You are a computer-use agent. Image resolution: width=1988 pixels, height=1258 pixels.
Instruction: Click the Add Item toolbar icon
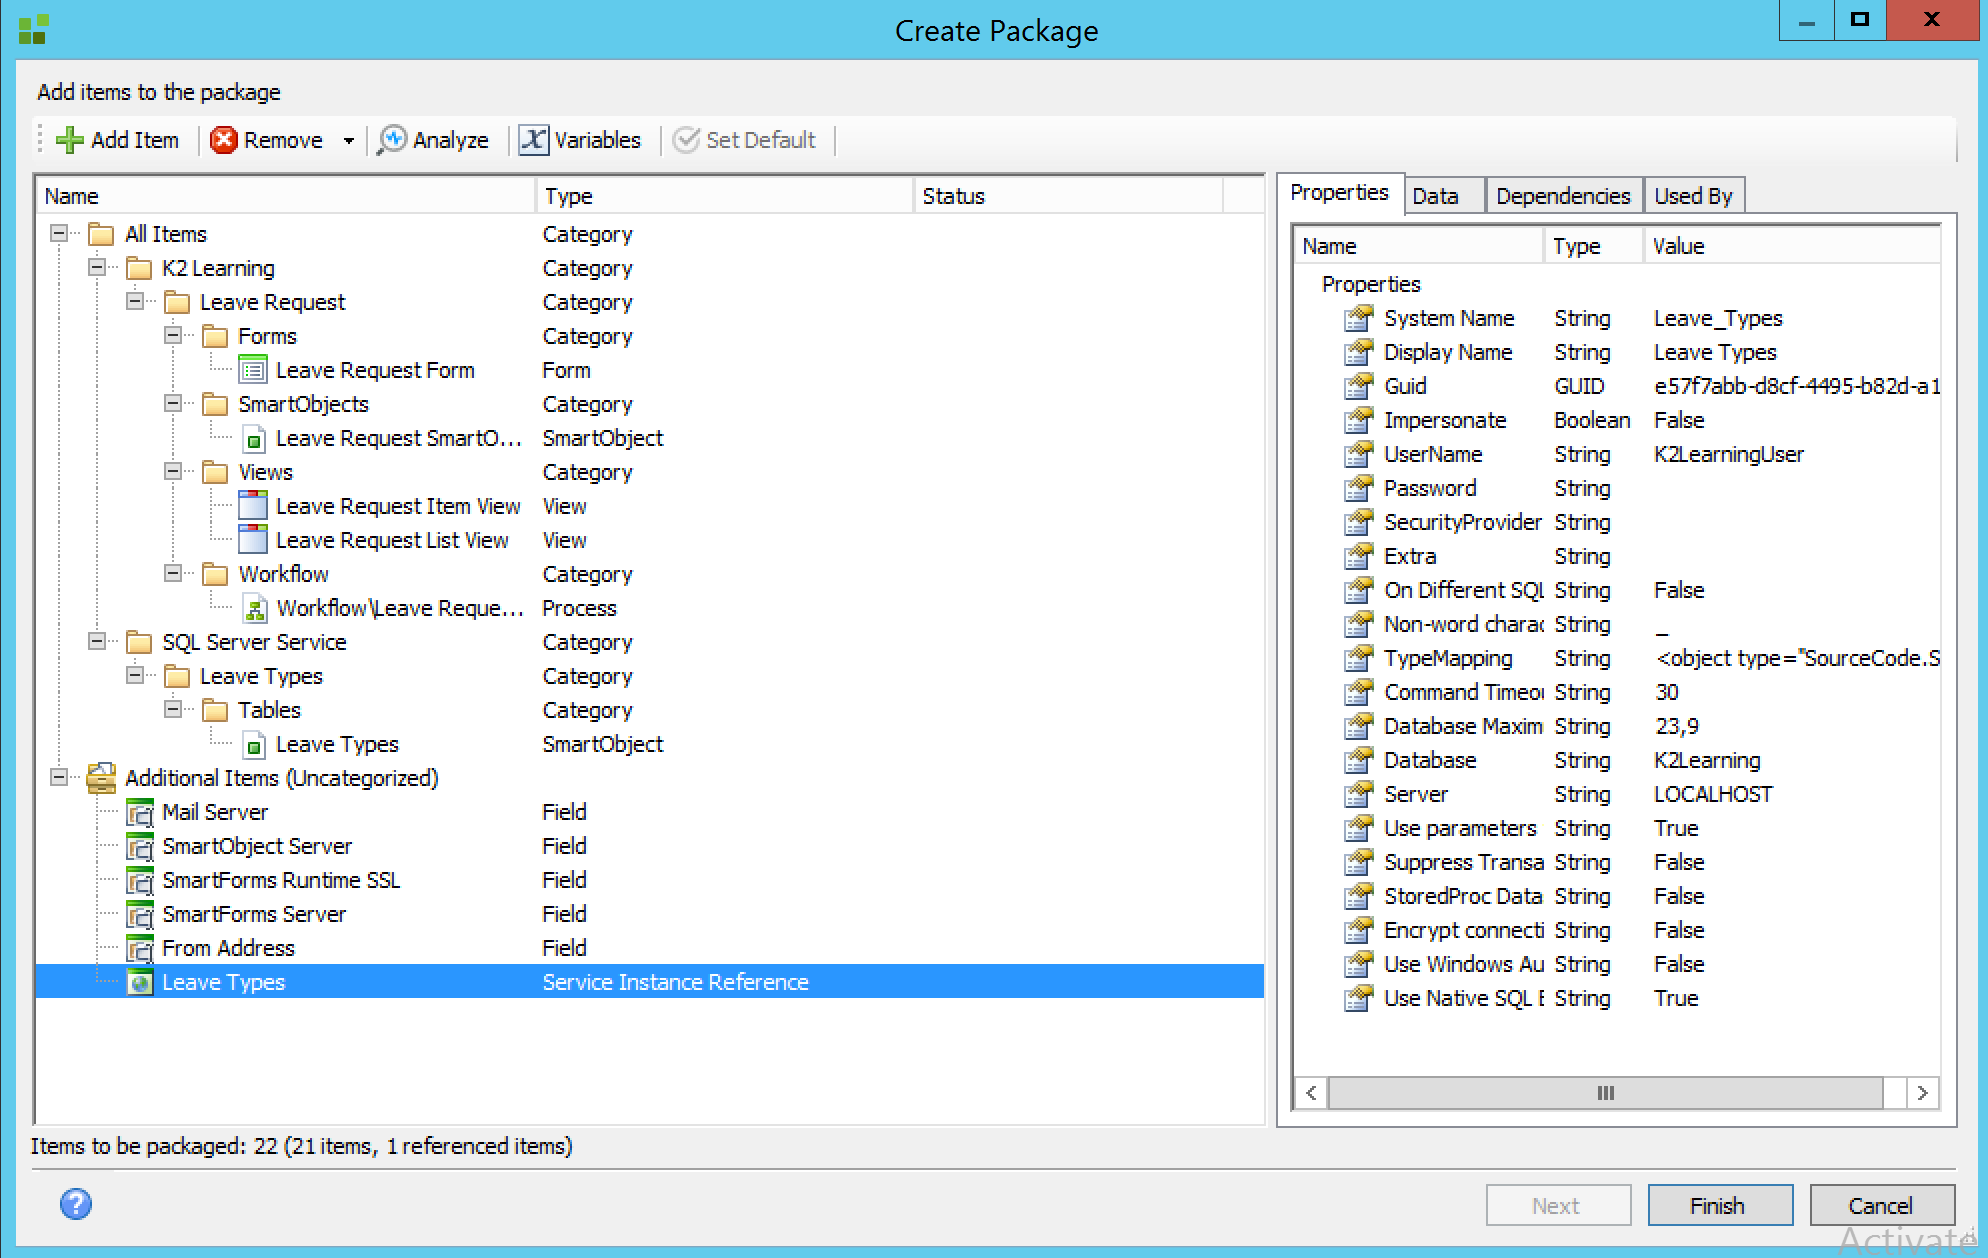click(x=69, y=140)
